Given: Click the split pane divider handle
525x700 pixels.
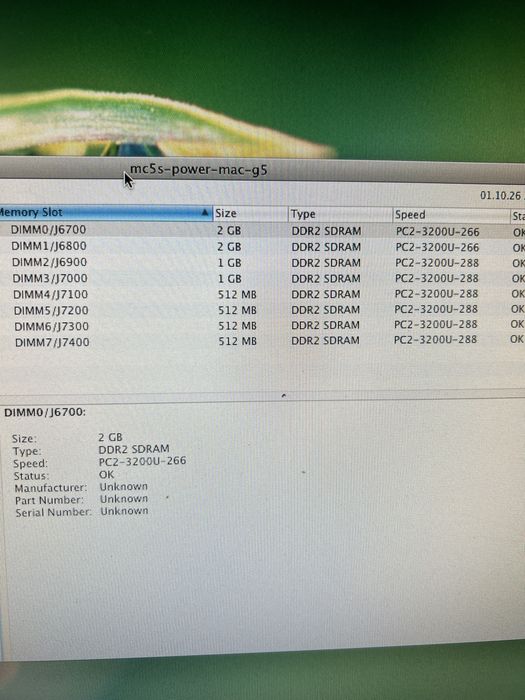Looking at the screenshot, I should (x=284, y=395).
